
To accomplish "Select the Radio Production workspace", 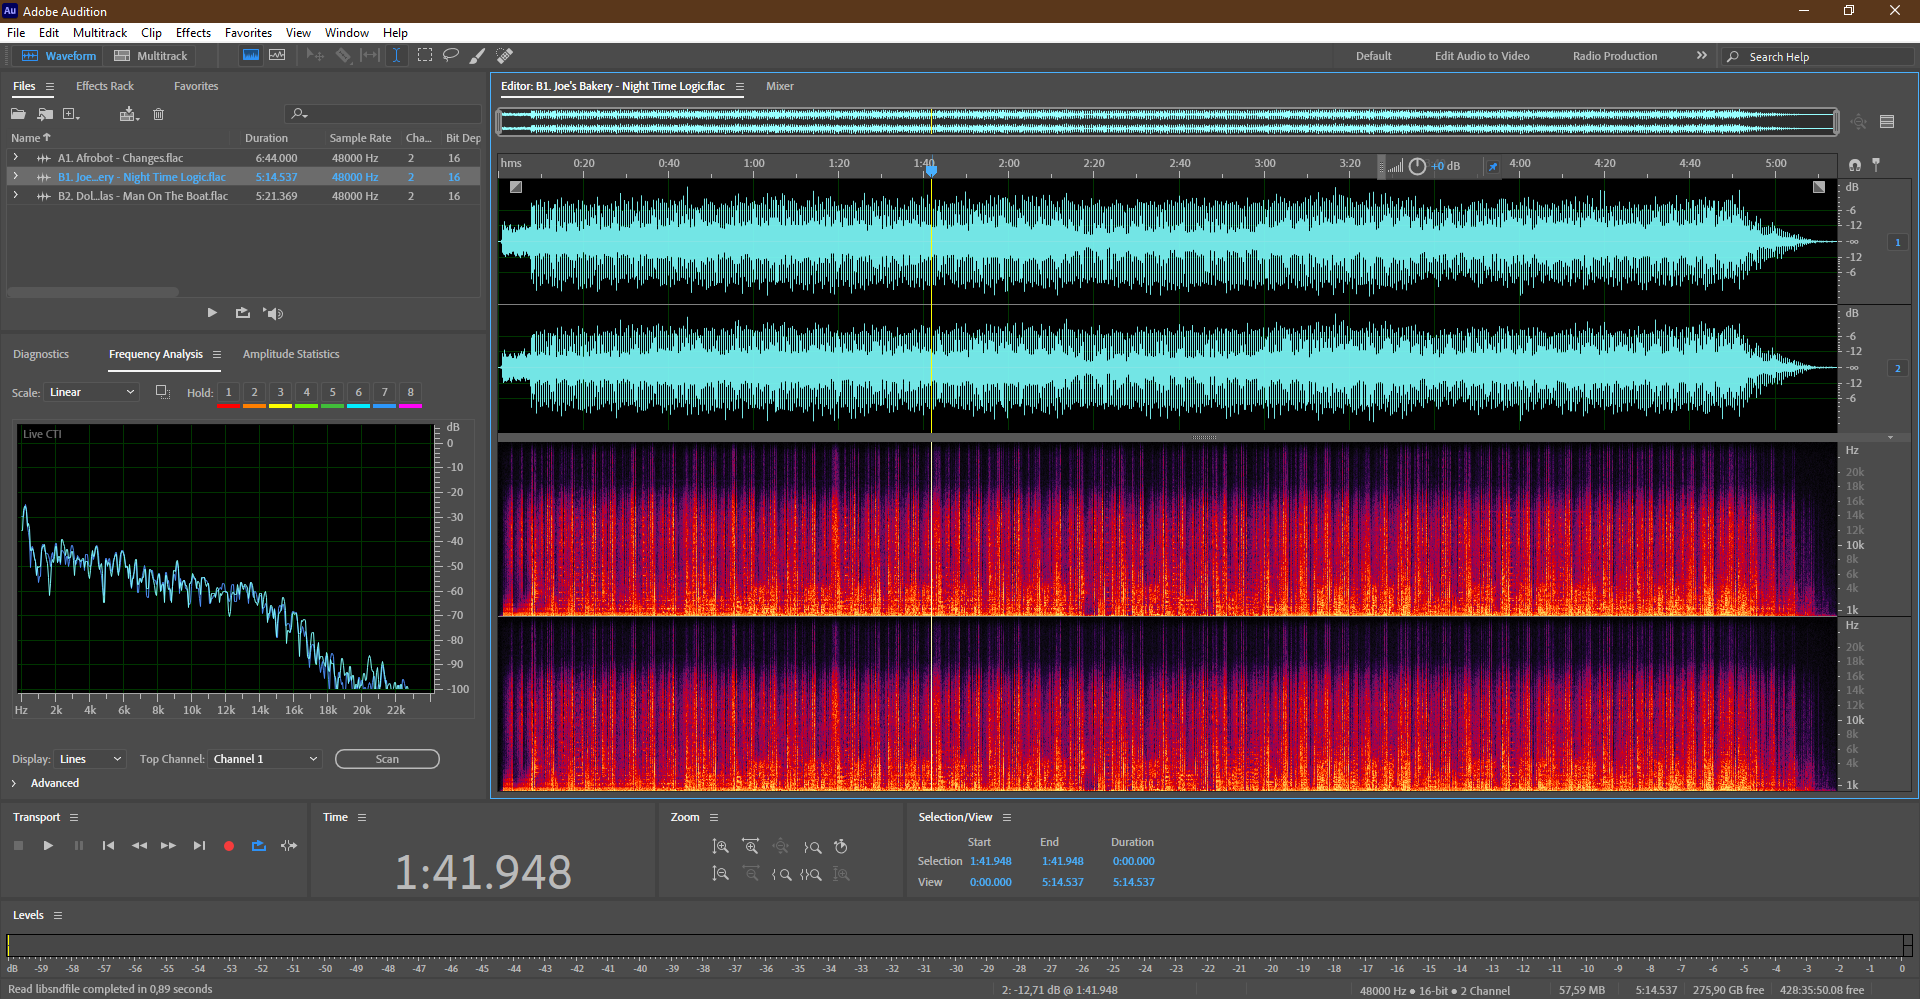I will pyautogui.click(x=1614, y=56).
